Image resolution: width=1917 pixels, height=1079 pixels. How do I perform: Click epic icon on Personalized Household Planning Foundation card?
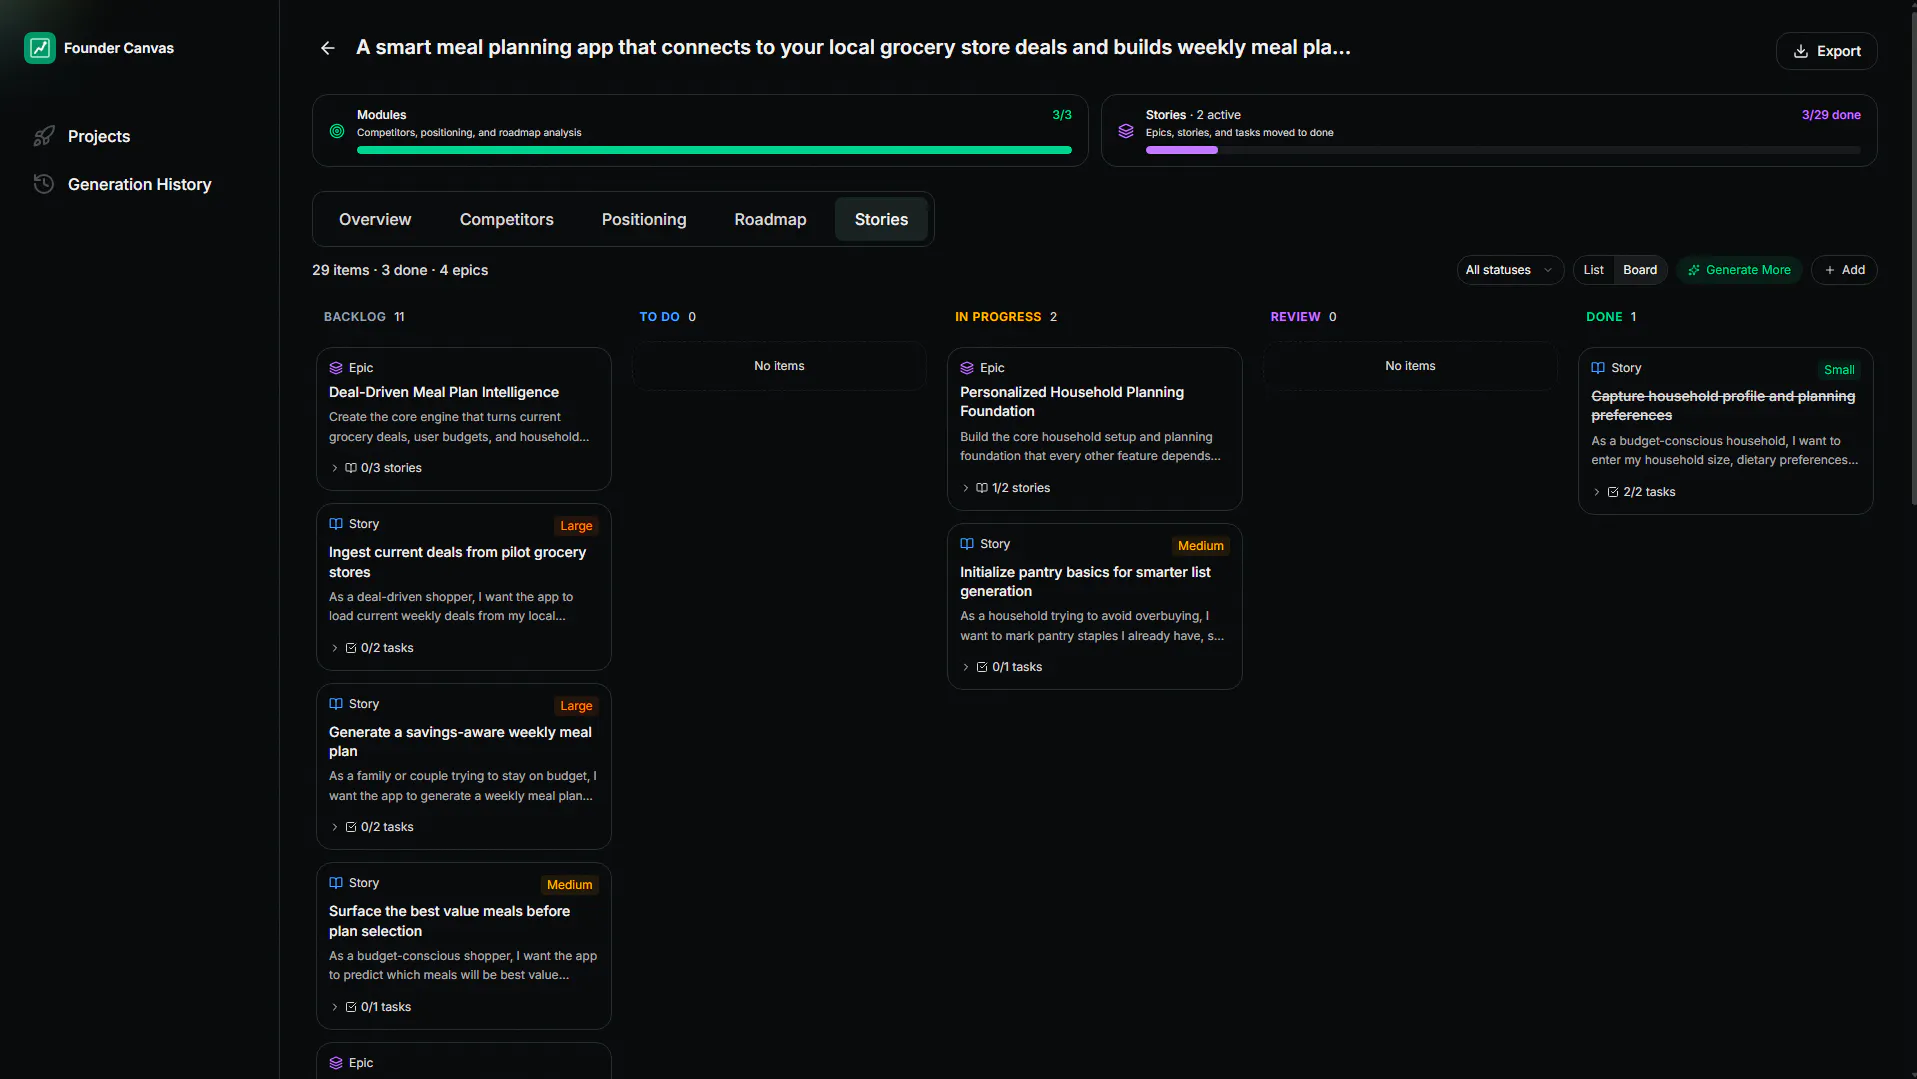[967, 368]
